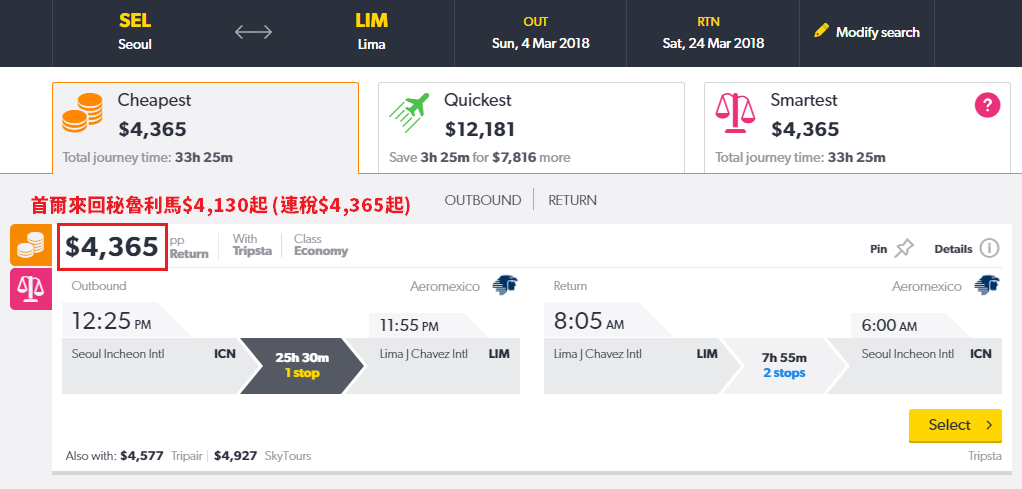Open the SkyTours $4,927 alternative offer
This screenshot has width=1022, height=489.
pos(263,456)
